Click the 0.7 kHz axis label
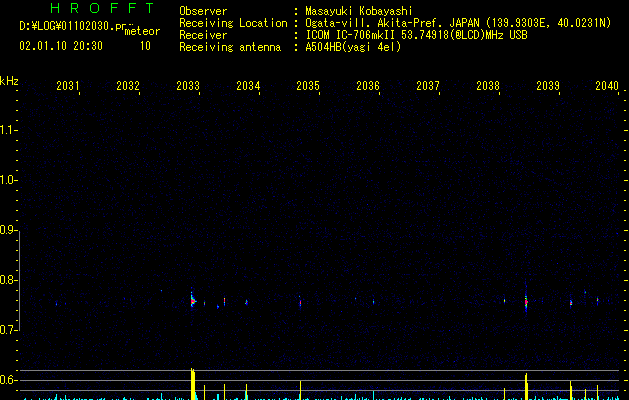 9,330
